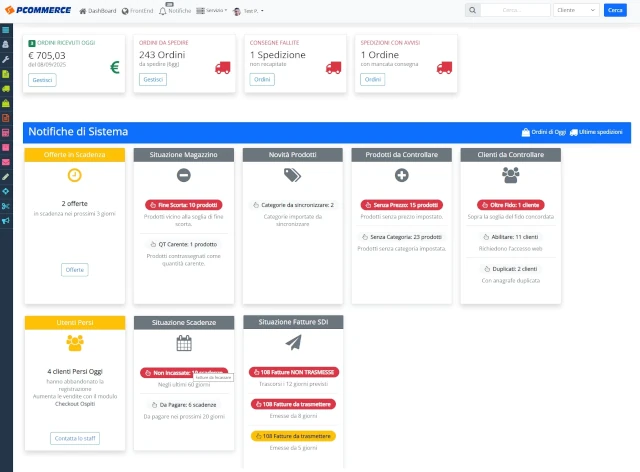The width and height of the screenshot is (640, 472).
Task: Click Categorie da sincronizzare: 2
Action: pos(293,205)
